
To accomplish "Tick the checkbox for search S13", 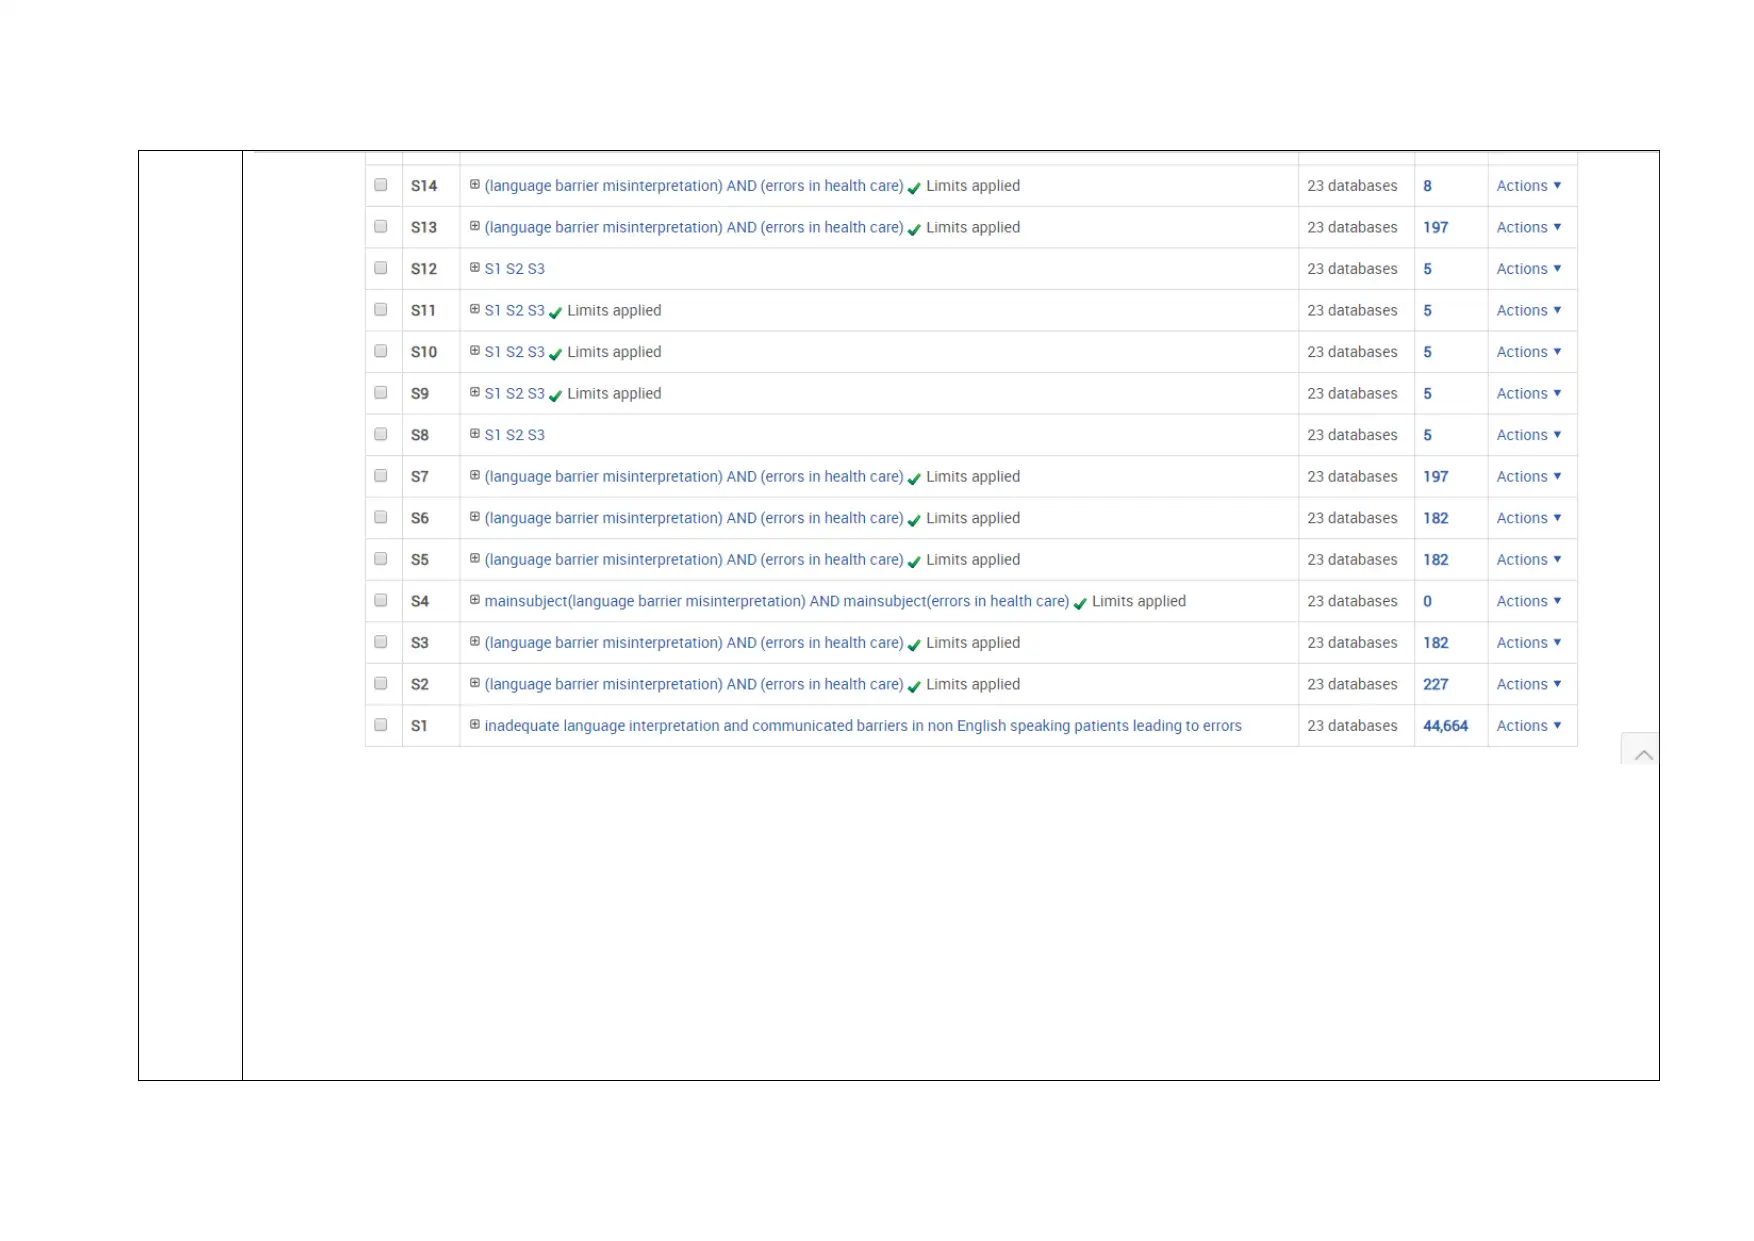I will pos(381,227).
